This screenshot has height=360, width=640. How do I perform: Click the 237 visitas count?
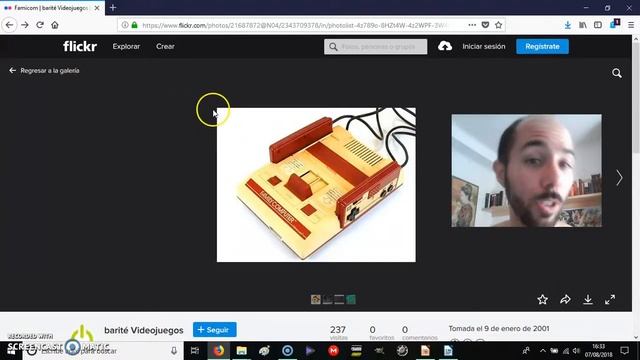point(338,332)
